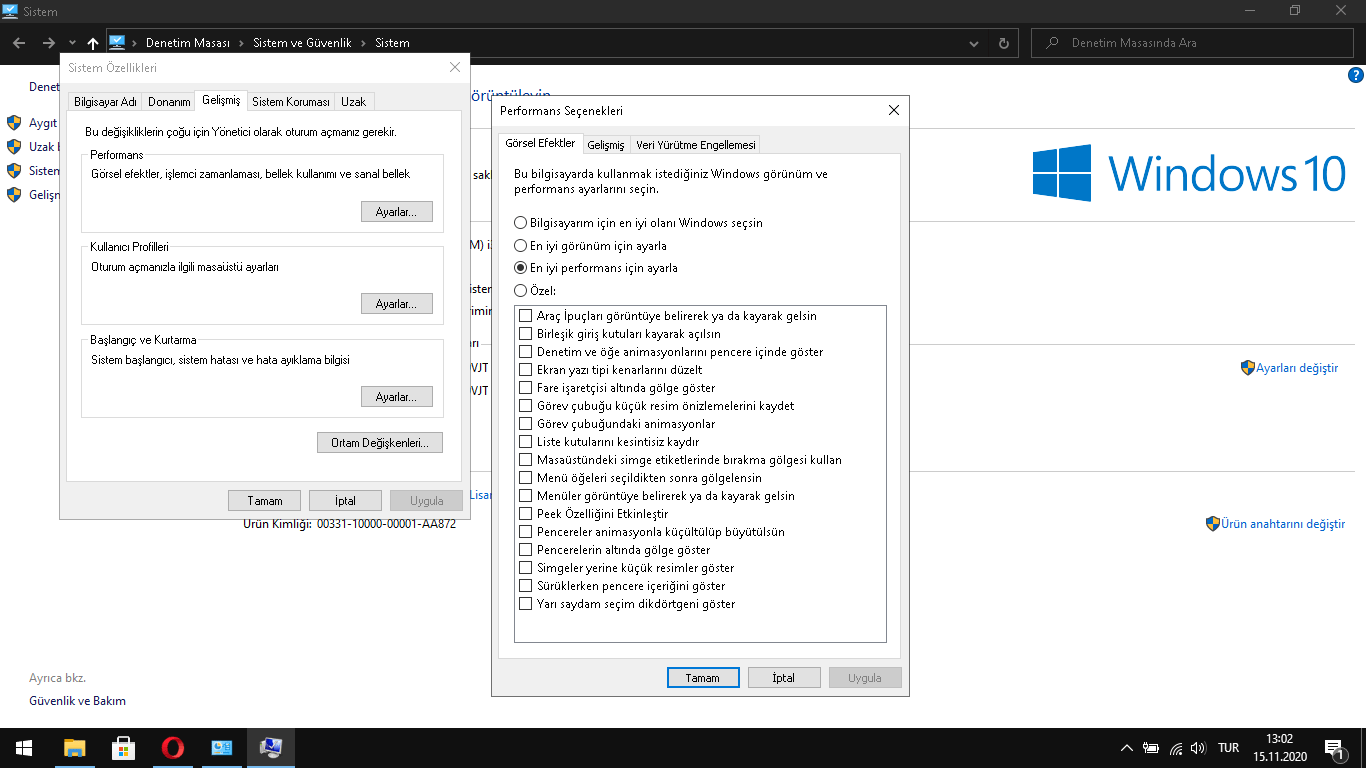Open 'Ortam Değişkenleri...' button
The height and width of the screenshot is (768, 1366).
tap(380, 443)
